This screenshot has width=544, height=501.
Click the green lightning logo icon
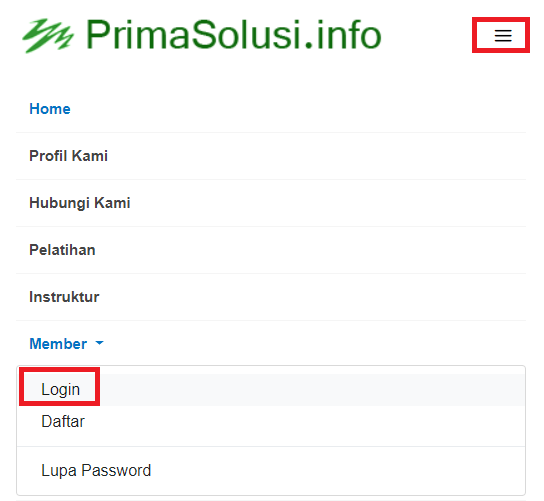(x=48, y=35)
